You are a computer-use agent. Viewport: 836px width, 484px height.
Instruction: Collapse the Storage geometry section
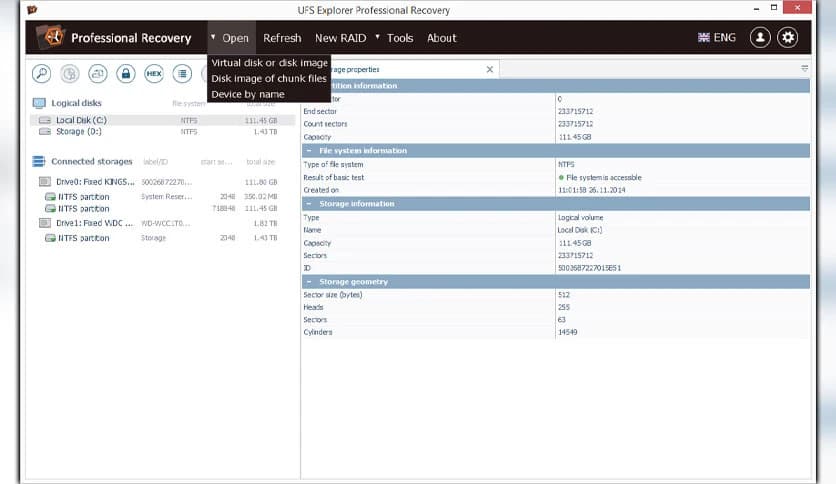coord(310,282)
